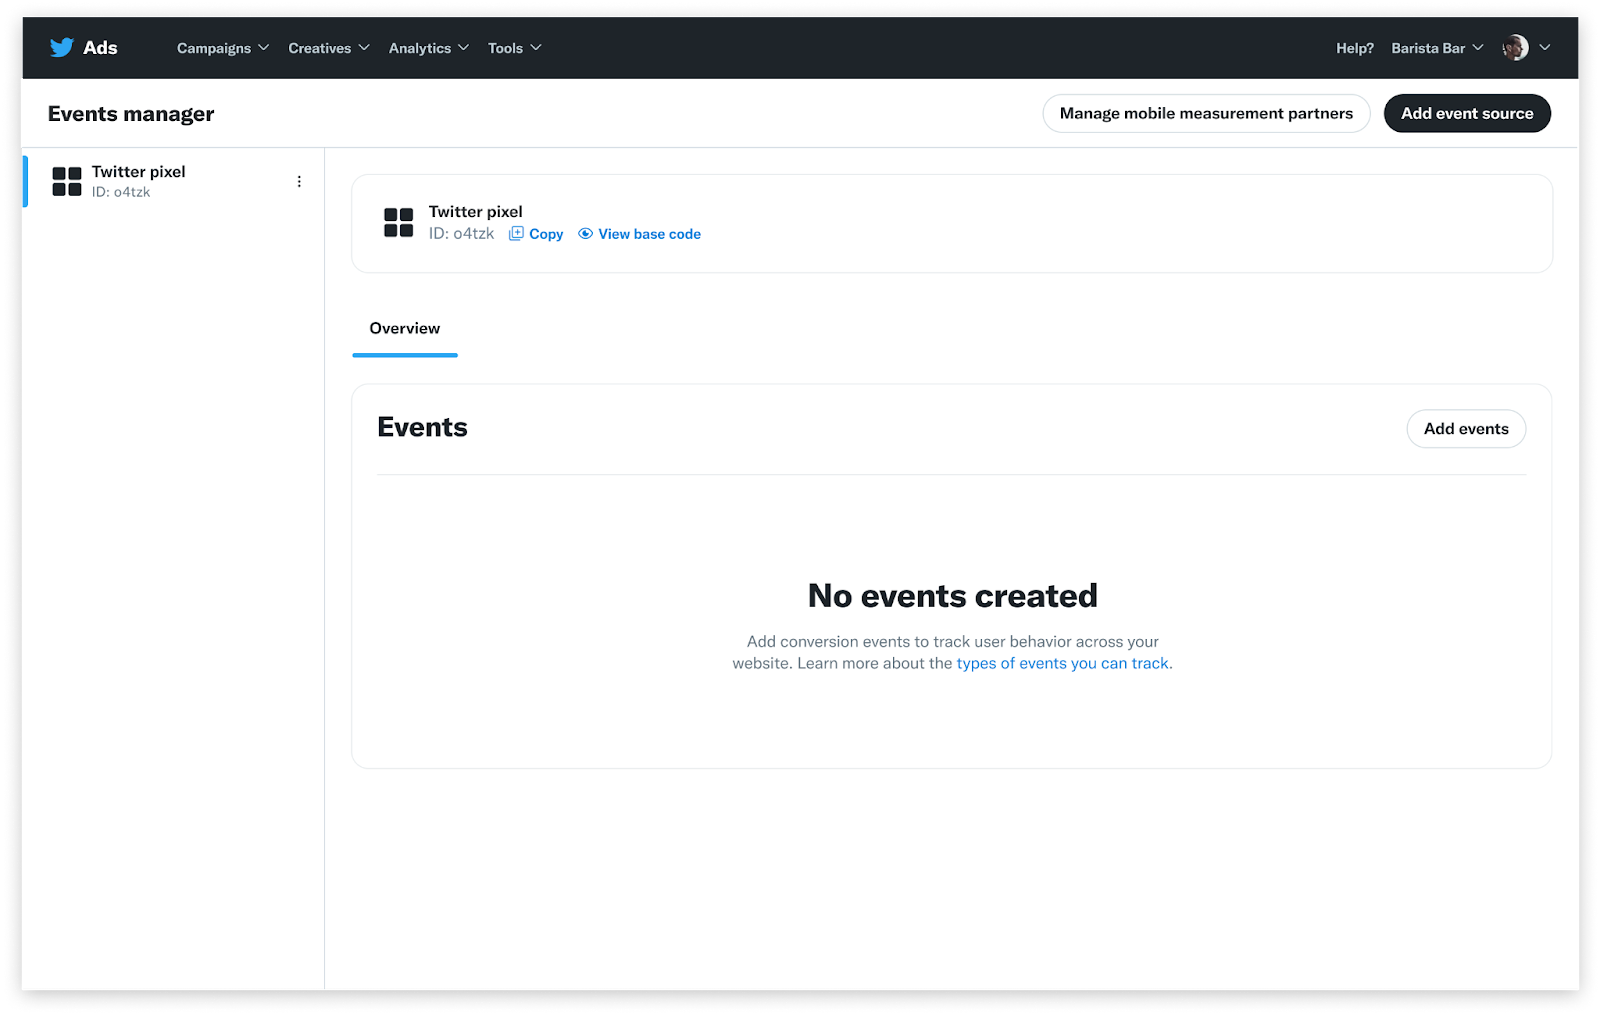
Task: Click the profile avatar
Action: [x=1514, y=47]
